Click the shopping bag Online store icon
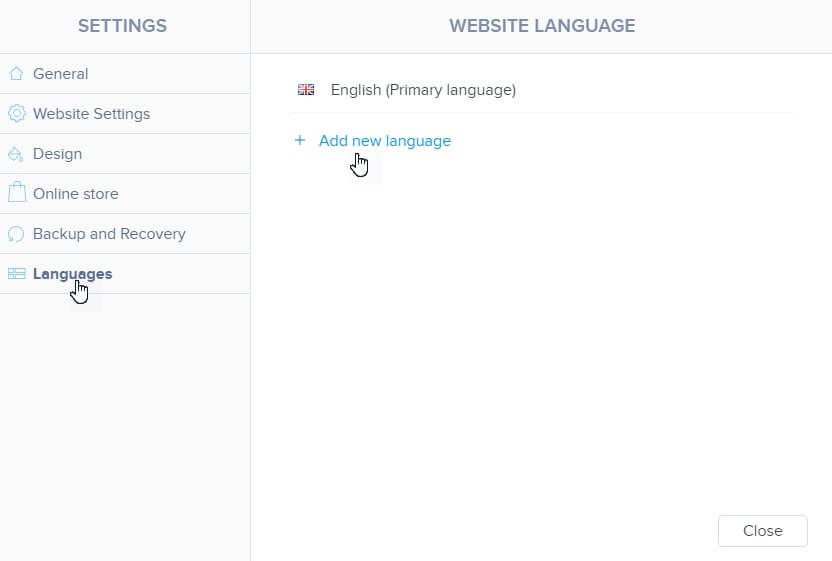 16,193
